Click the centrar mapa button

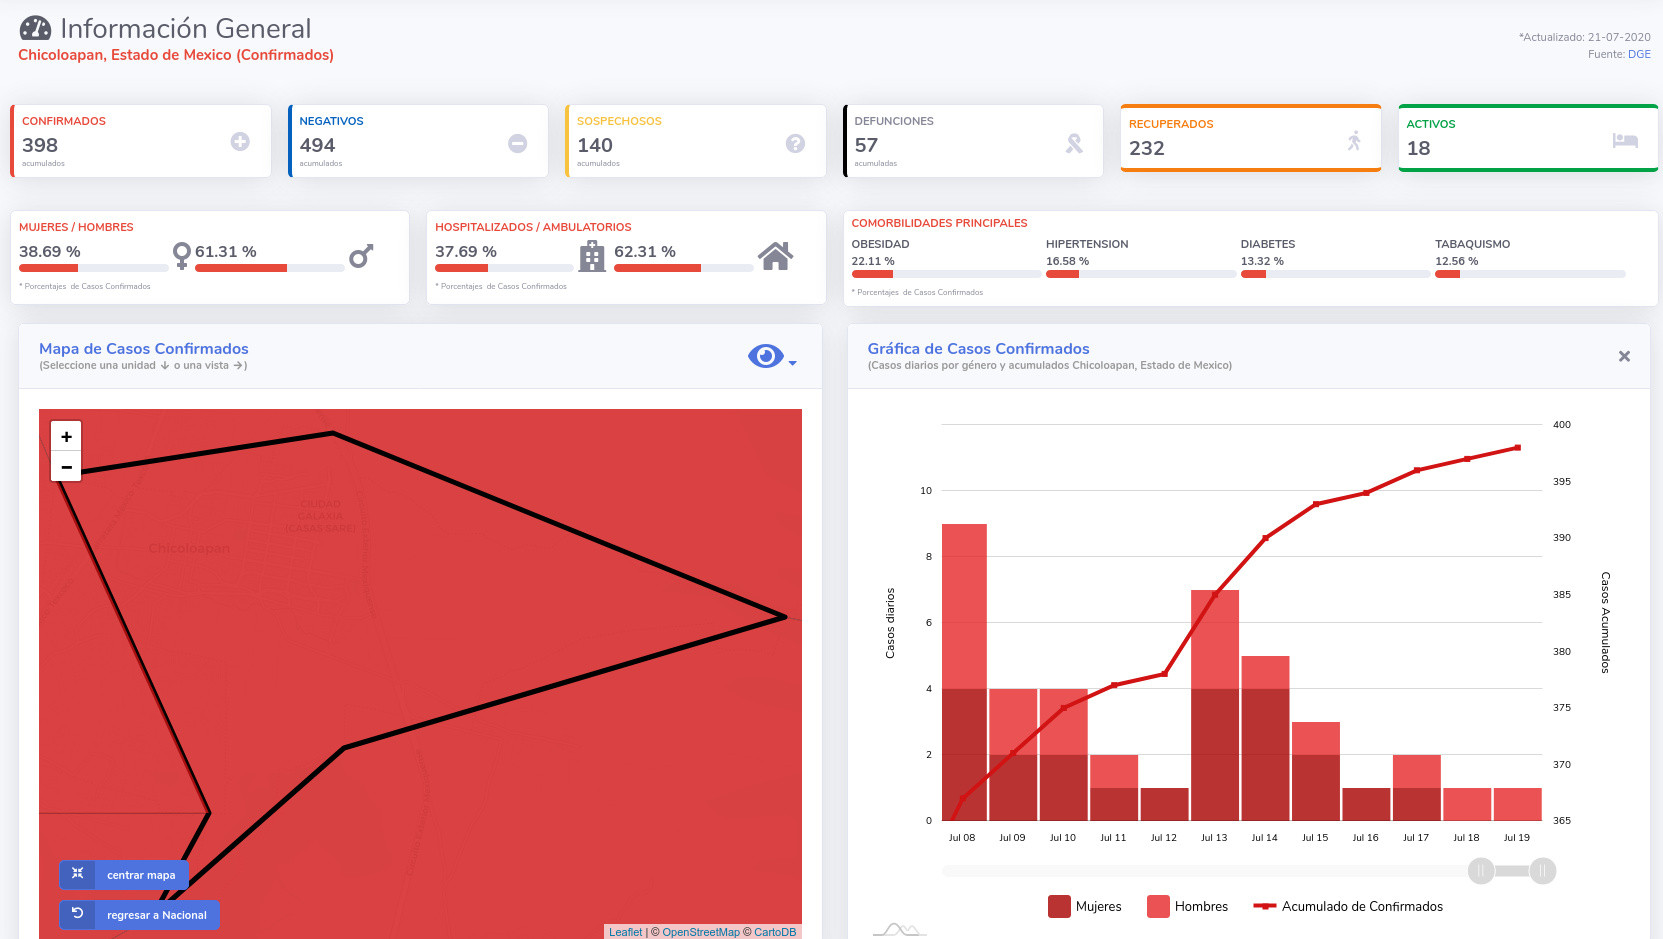tap(124, 875)
